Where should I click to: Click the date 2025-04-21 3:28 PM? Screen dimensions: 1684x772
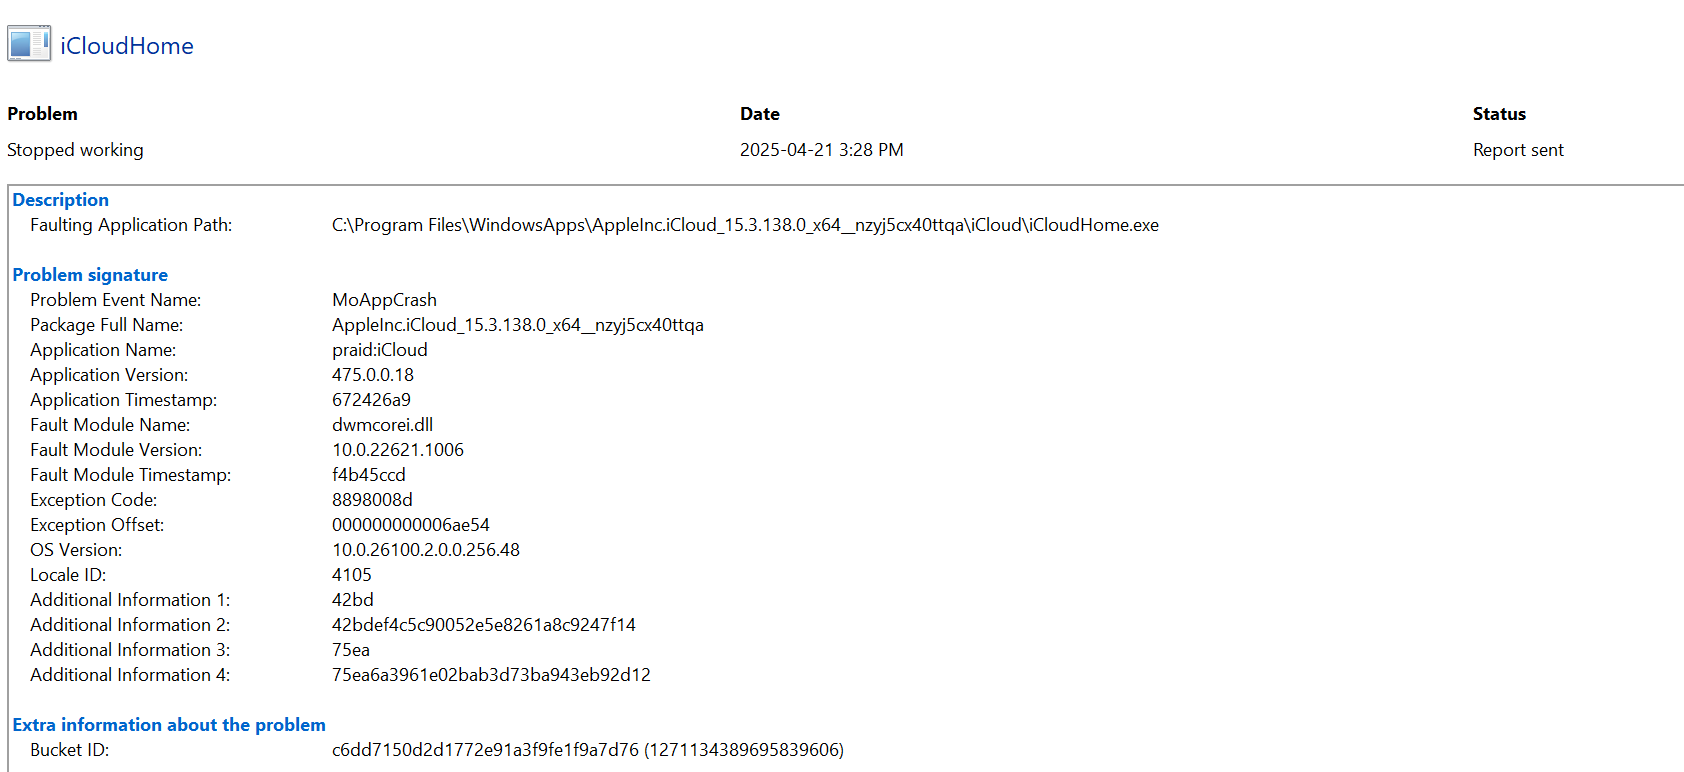coord(822,150)
